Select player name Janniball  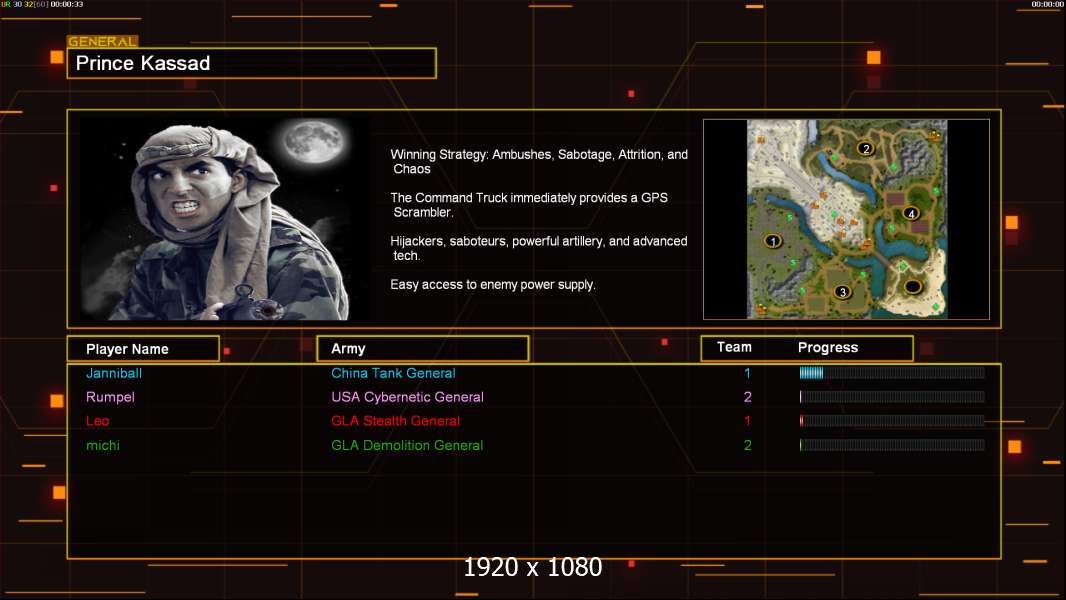coord(114,373)
